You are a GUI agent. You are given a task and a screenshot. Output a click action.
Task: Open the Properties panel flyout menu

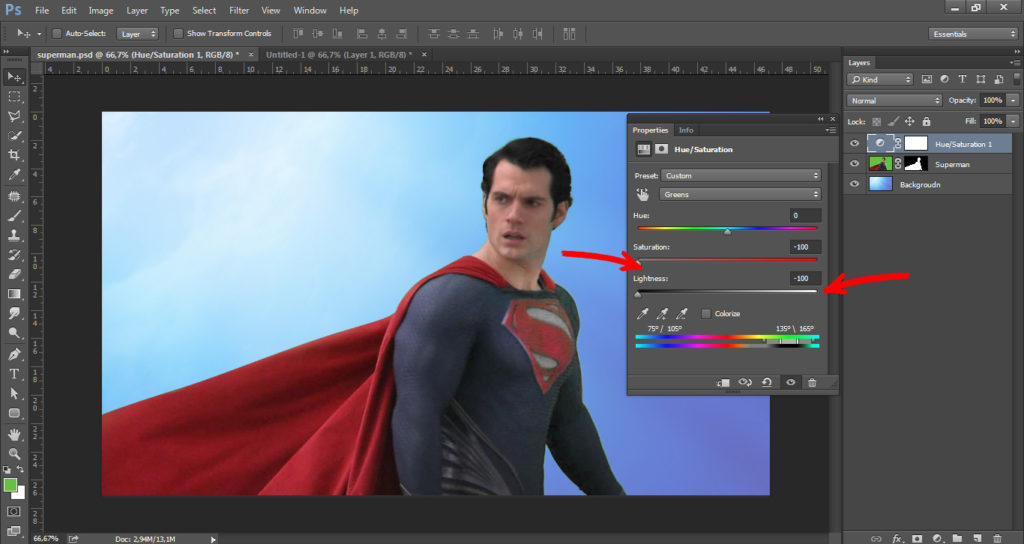(x=830, y=130)
